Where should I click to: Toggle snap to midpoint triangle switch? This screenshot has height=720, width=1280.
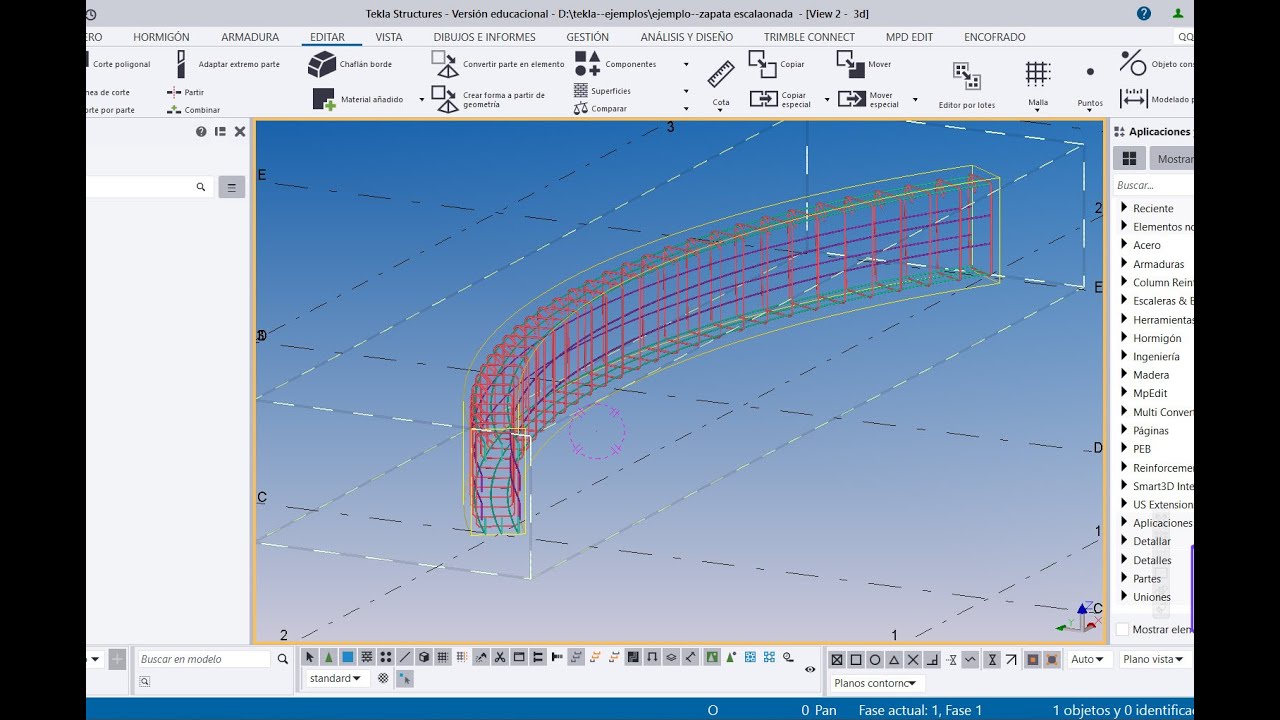pyautogui.click(x=894, y=660)
